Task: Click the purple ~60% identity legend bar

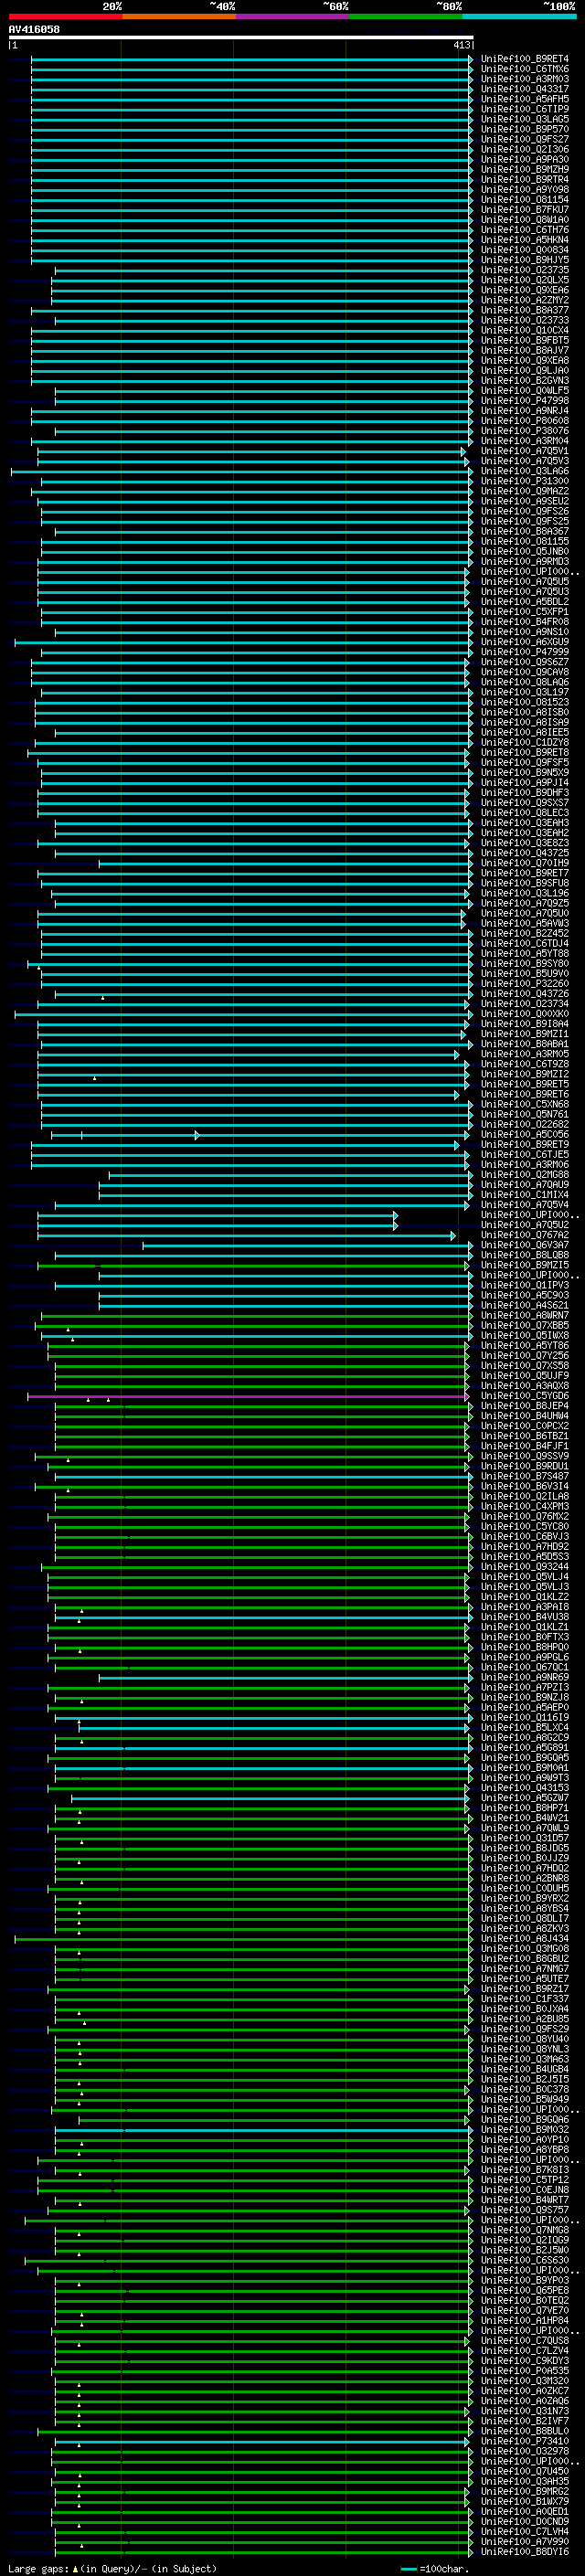Action: coord(292,16)
